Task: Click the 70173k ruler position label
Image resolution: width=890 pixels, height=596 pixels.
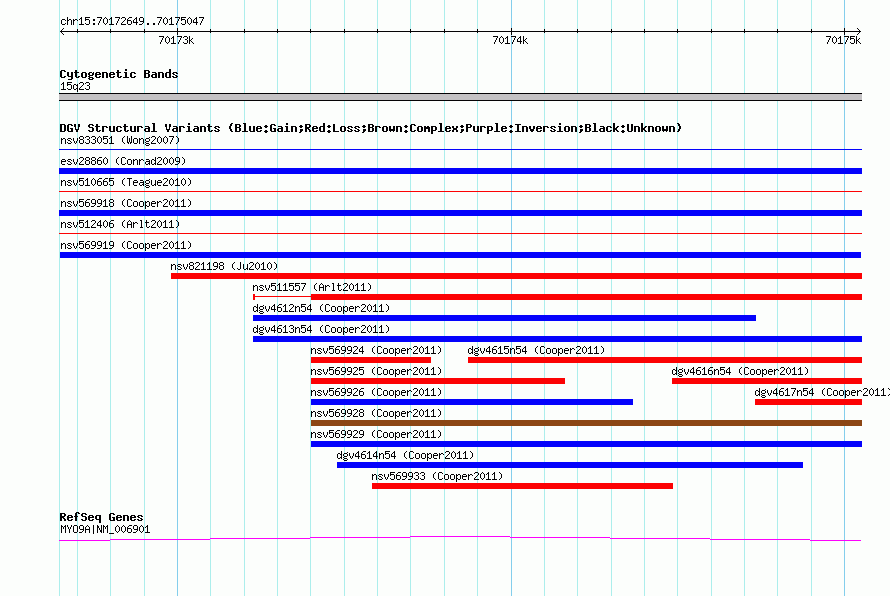Action: pyautogui.click(x=176, y=40)
